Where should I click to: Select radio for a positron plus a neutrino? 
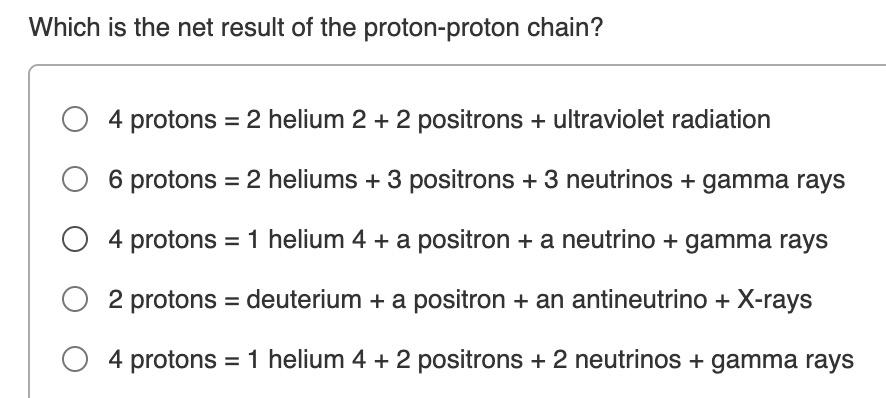pyautogui.click(x=75, y=239)
